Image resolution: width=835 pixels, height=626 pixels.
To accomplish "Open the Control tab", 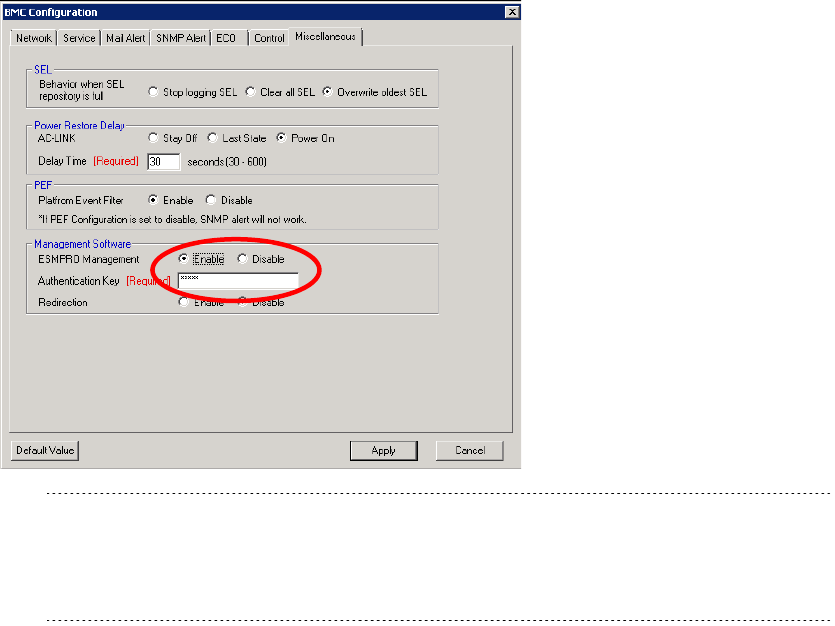I will 269,38.
